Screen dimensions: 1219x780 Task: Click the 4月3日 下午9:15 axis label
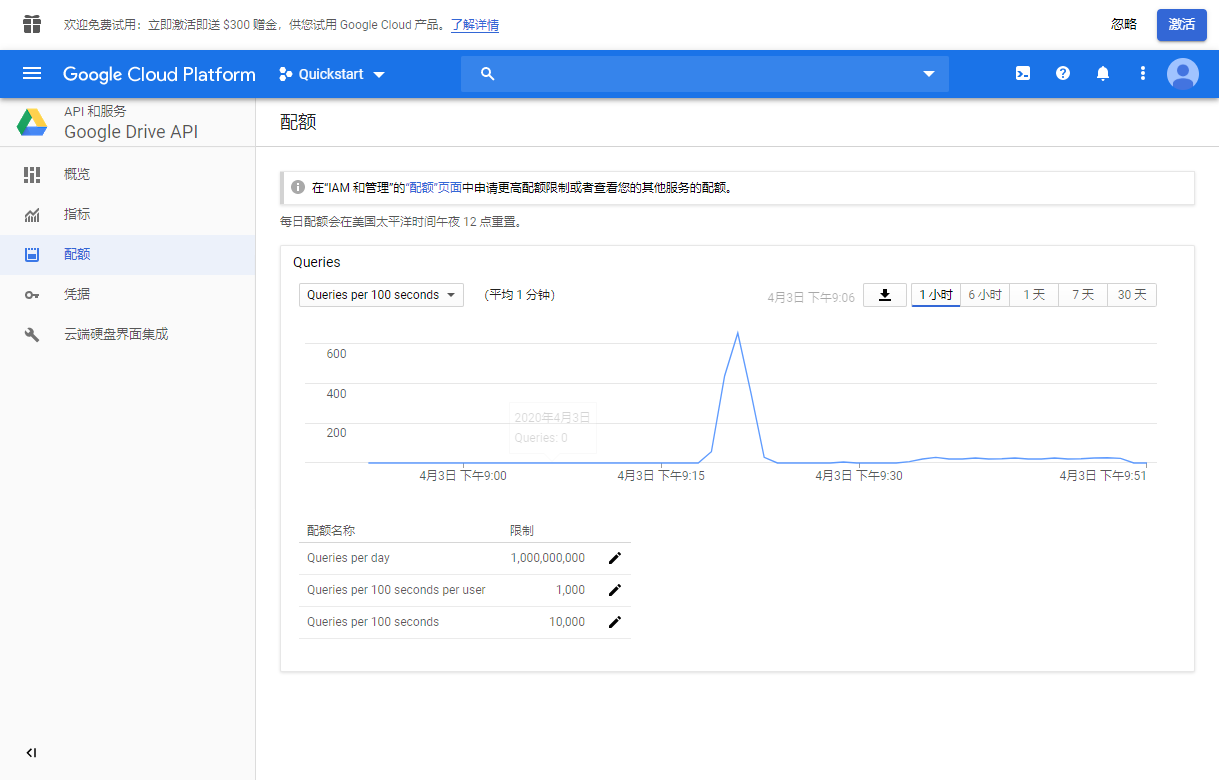[x=661, y=476]
